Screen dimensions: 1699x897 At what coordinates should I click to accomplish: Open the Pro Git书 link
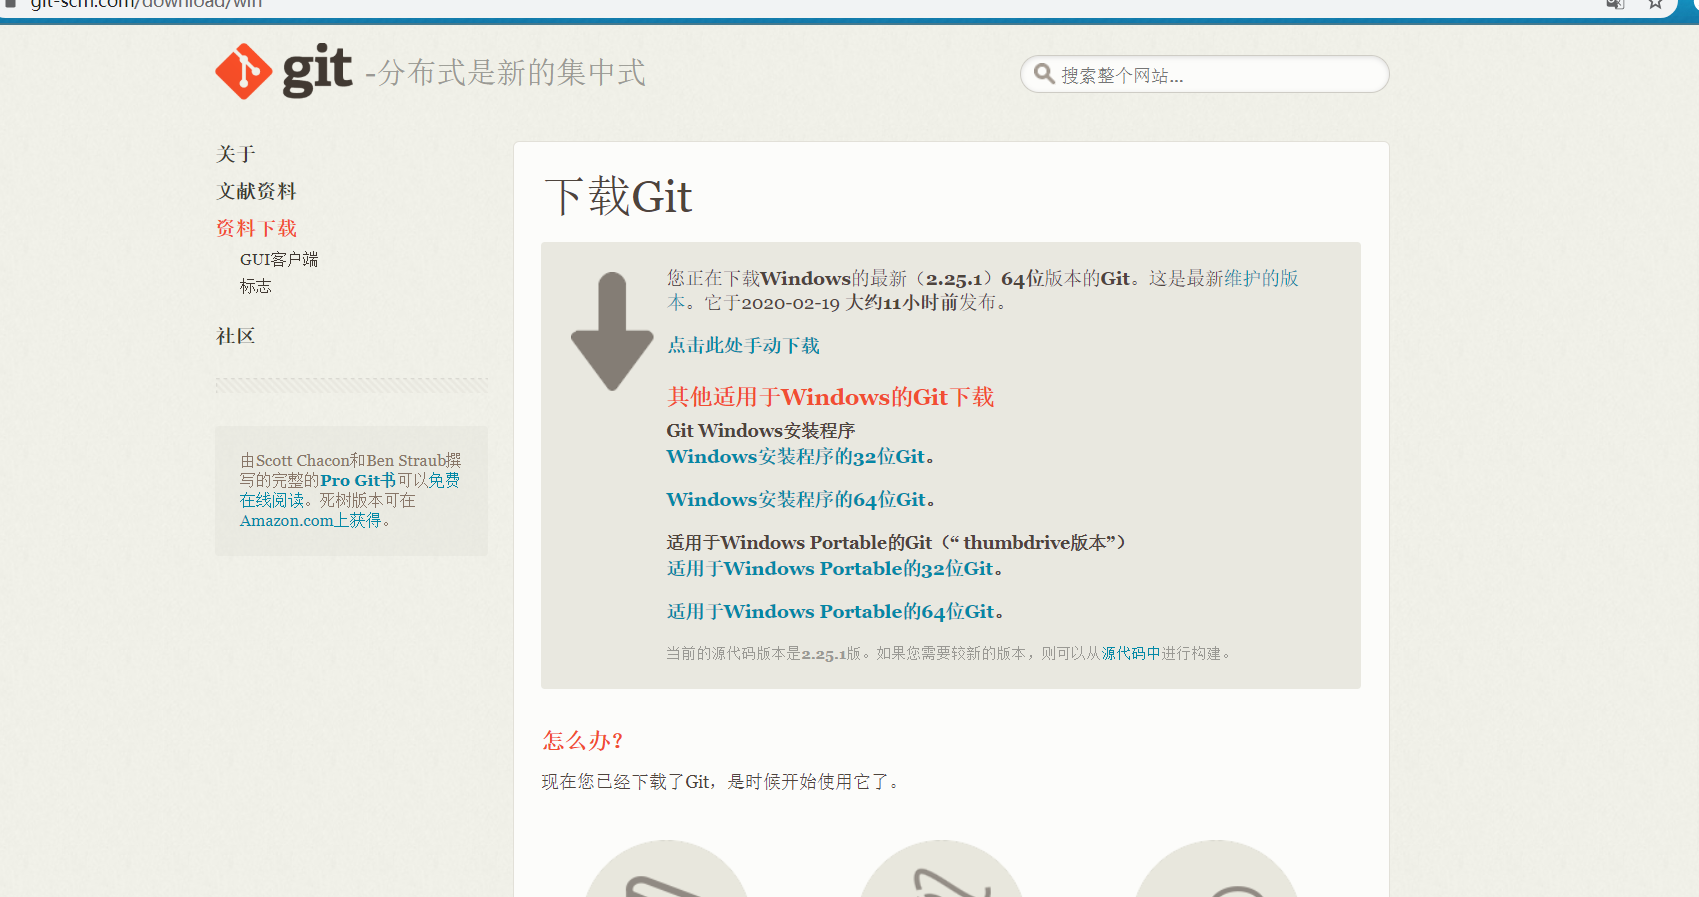(358, 480)
